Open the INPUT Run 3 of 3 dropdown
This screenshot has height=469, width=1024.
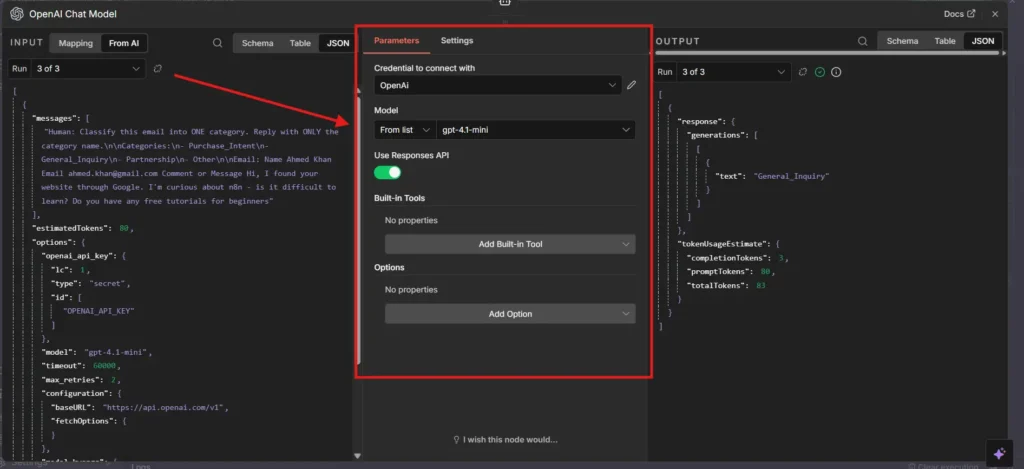click(x=88, y=69)
